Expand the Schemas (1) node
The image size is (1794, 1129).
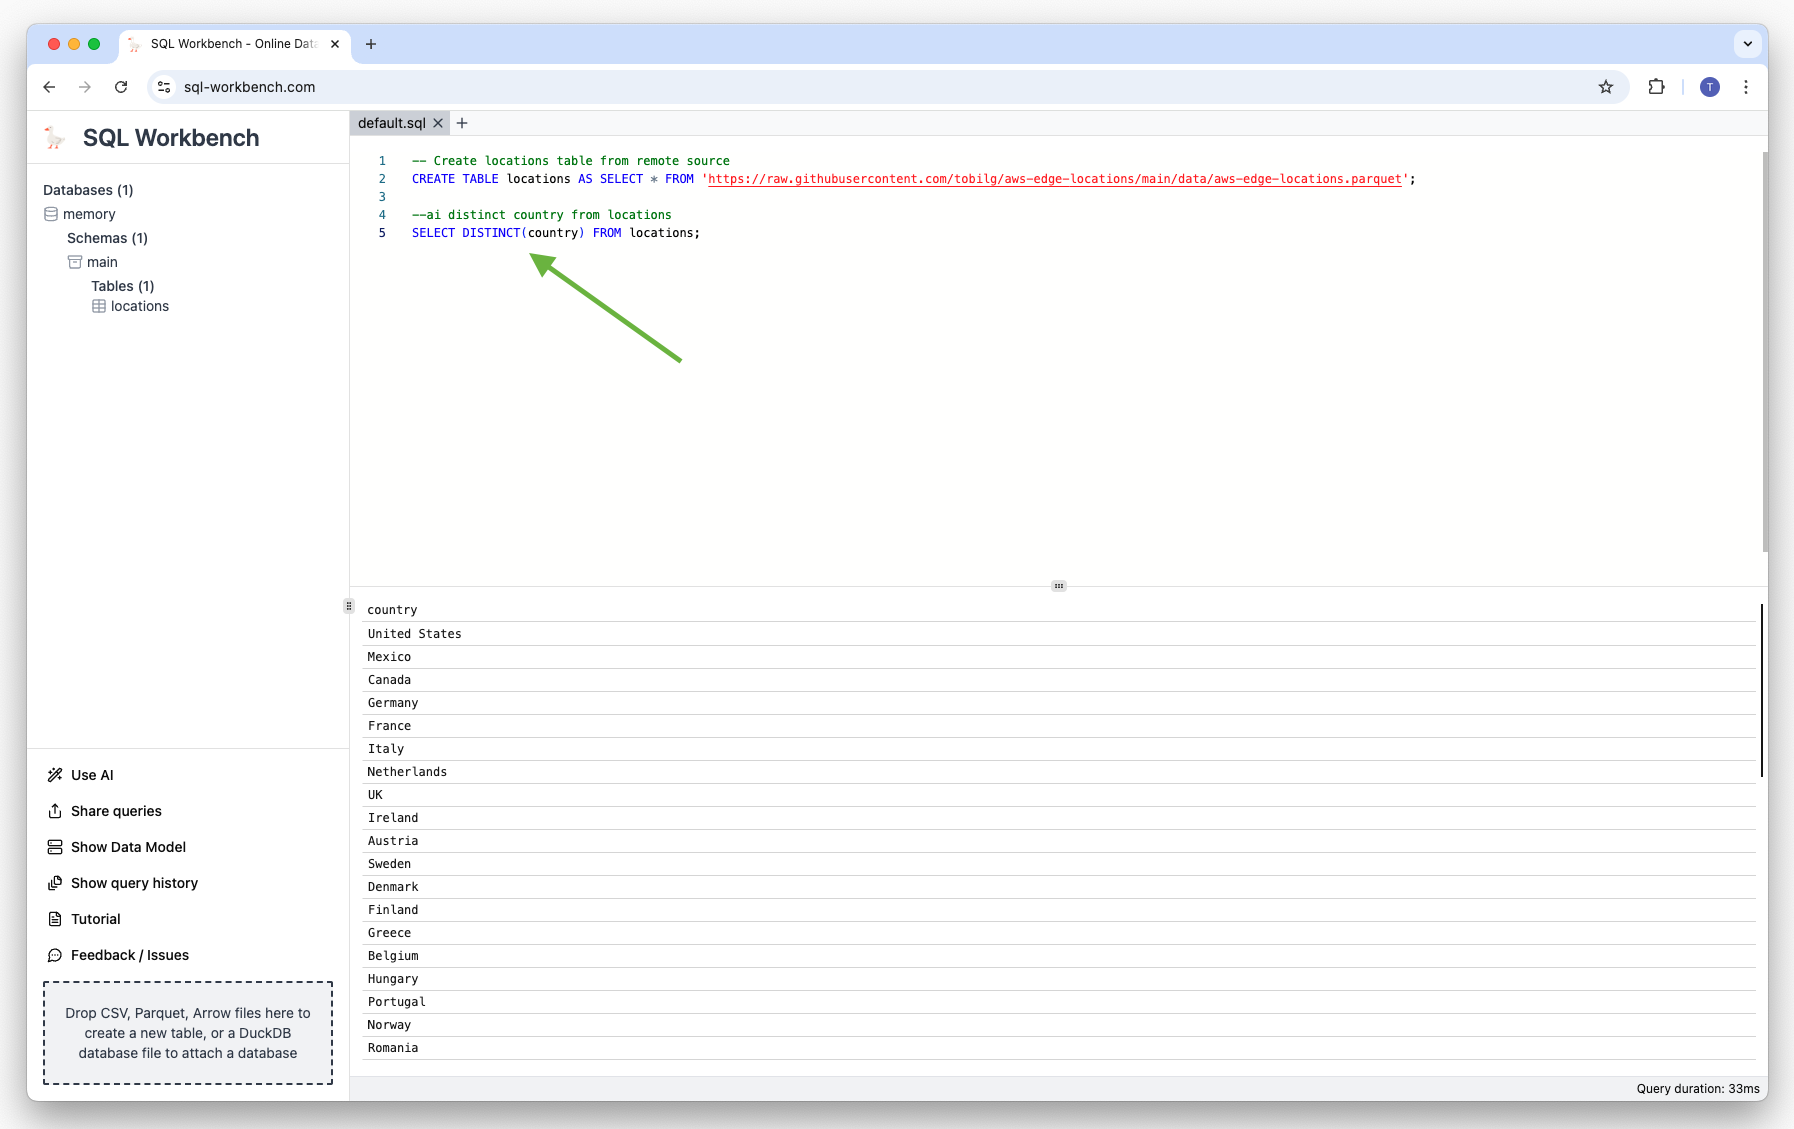click(107, 237)
